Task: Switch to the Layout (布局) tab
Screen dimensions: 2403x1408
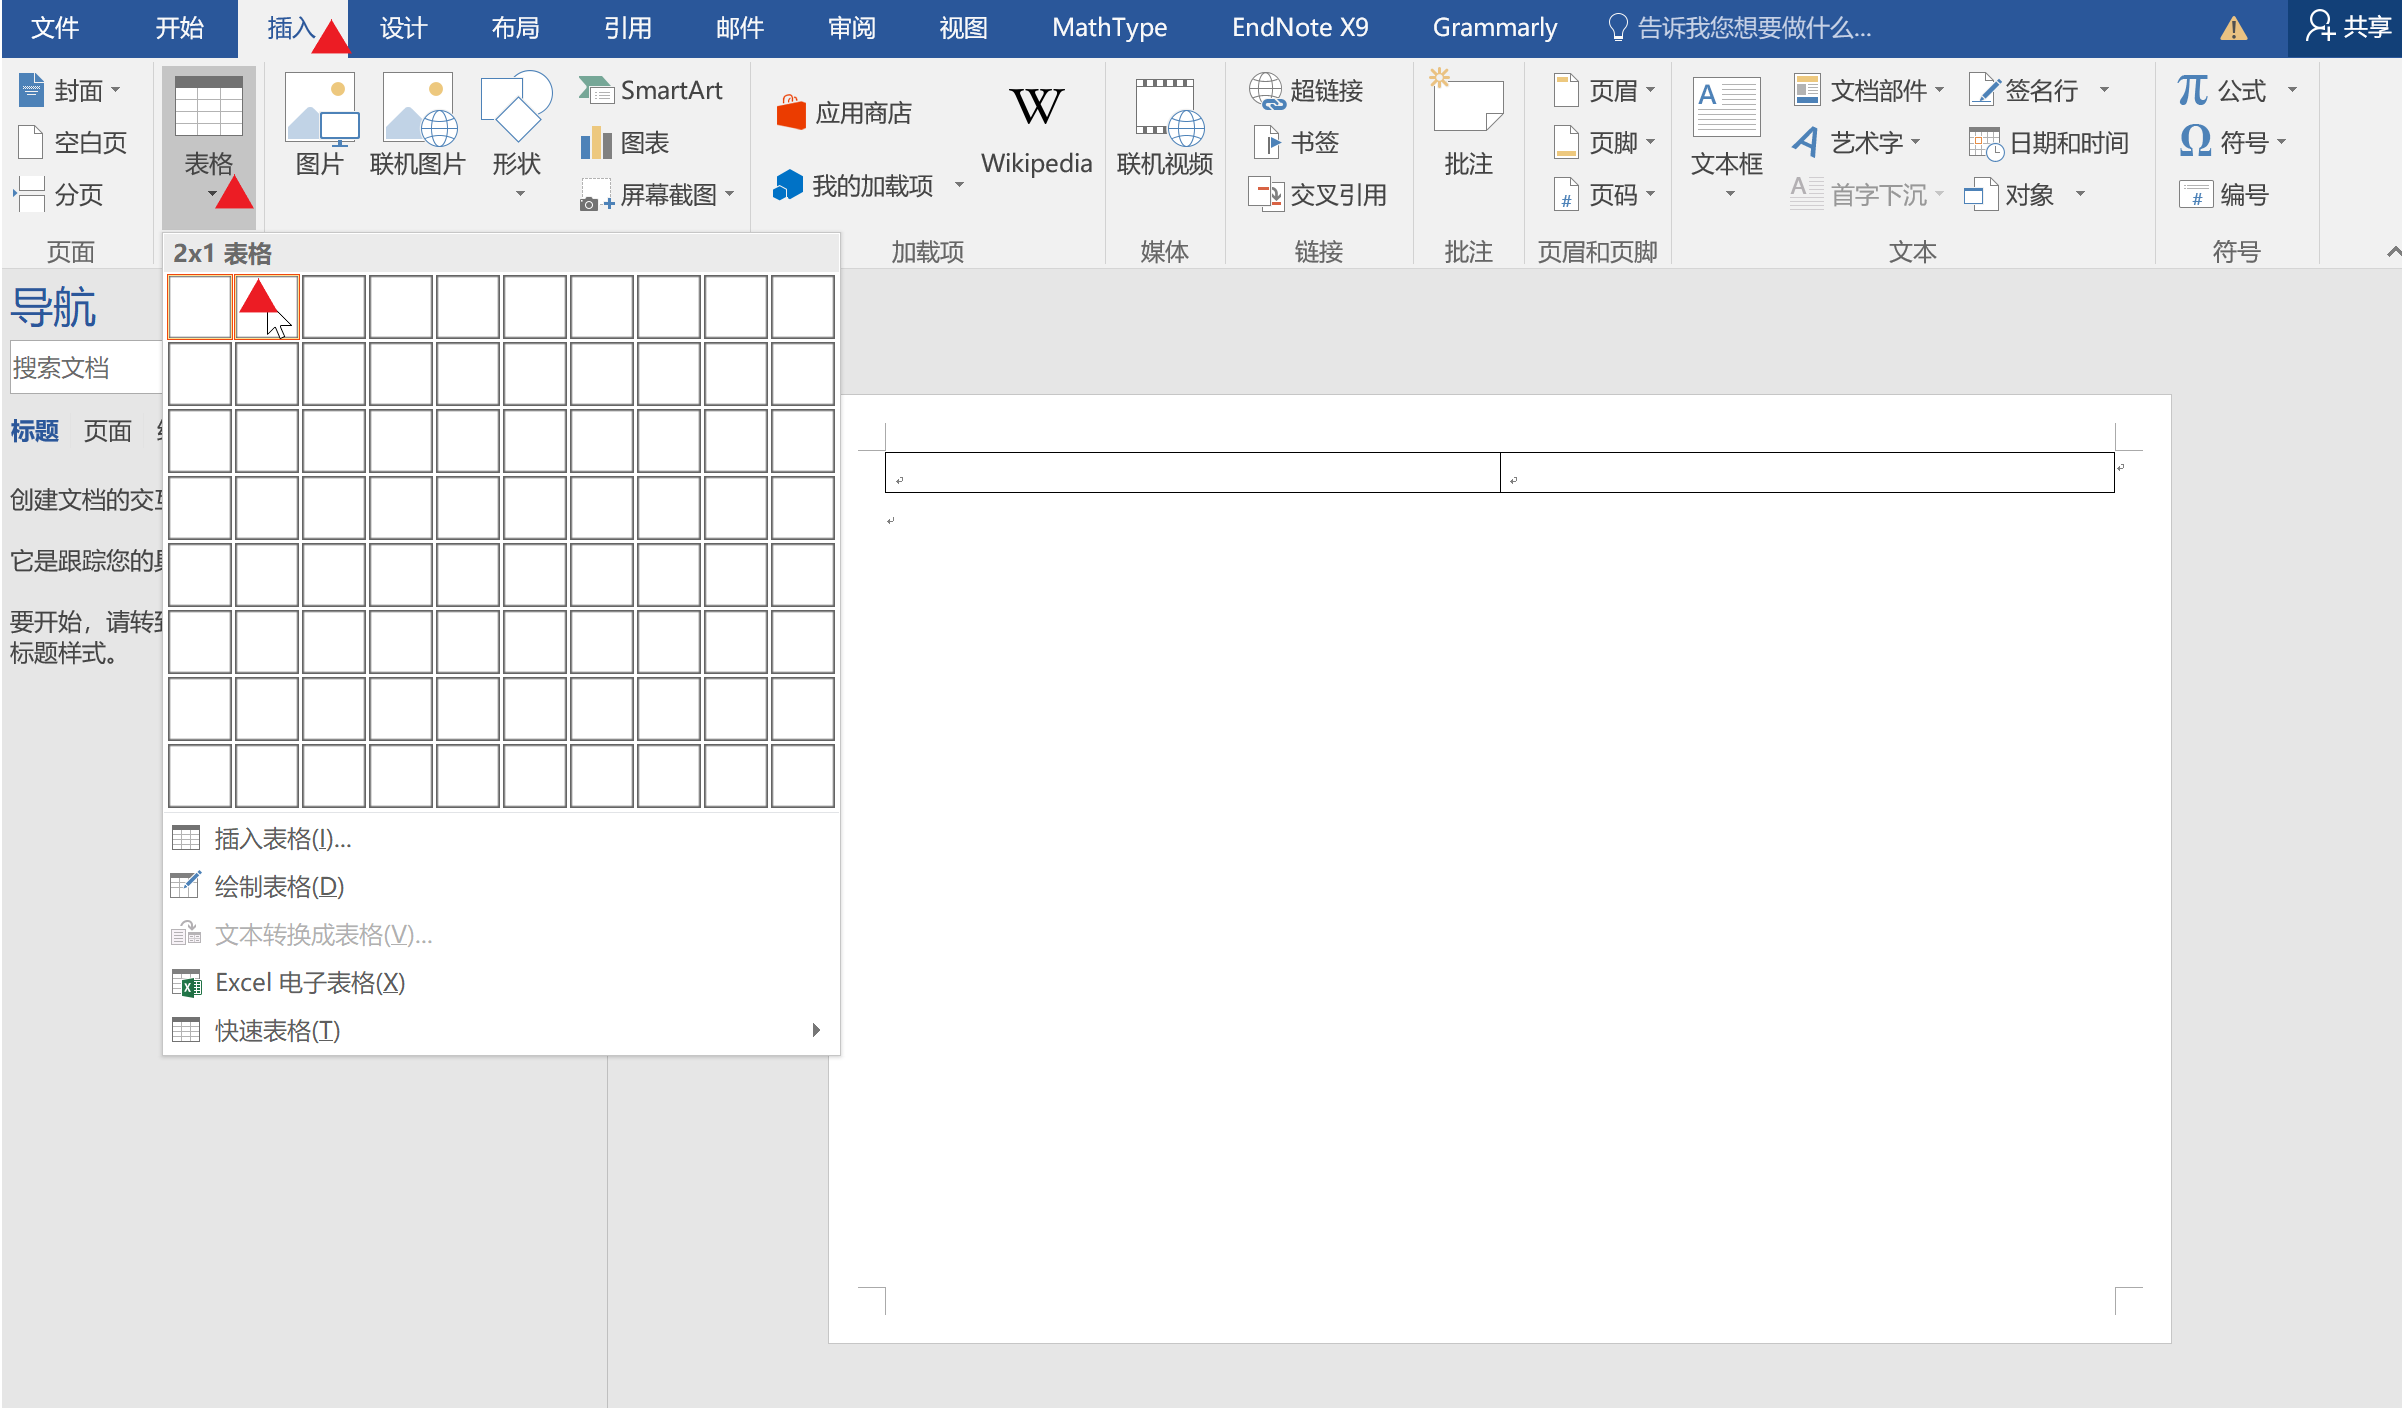Action: [516, 28]
